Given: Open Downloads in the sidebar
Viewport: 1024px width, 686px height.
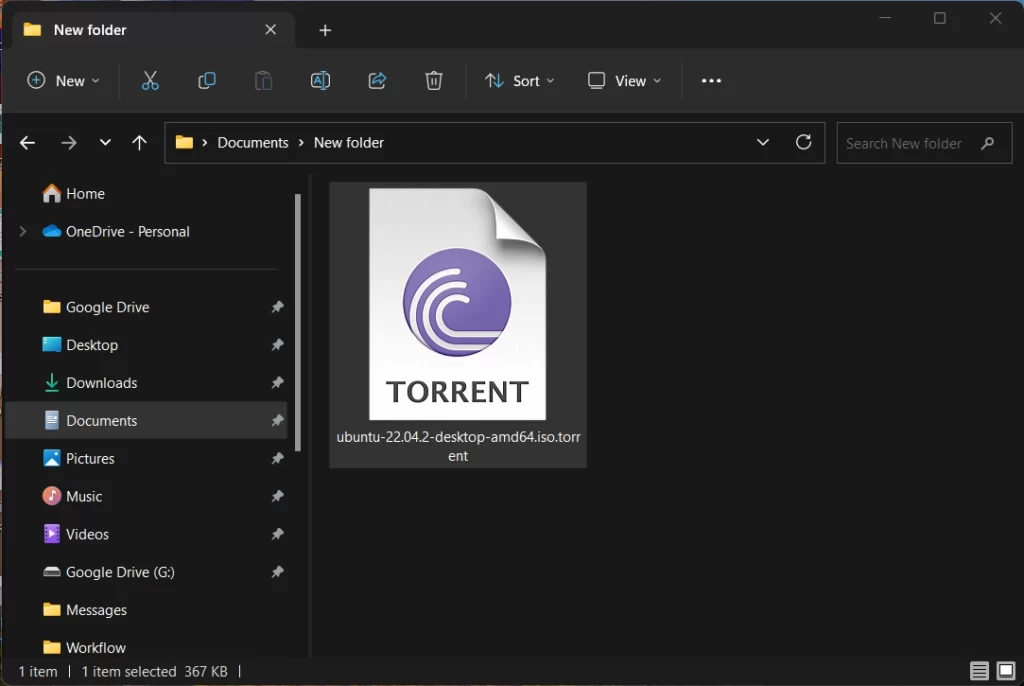Looking at the screenshot, I should [x=101, y=383].
